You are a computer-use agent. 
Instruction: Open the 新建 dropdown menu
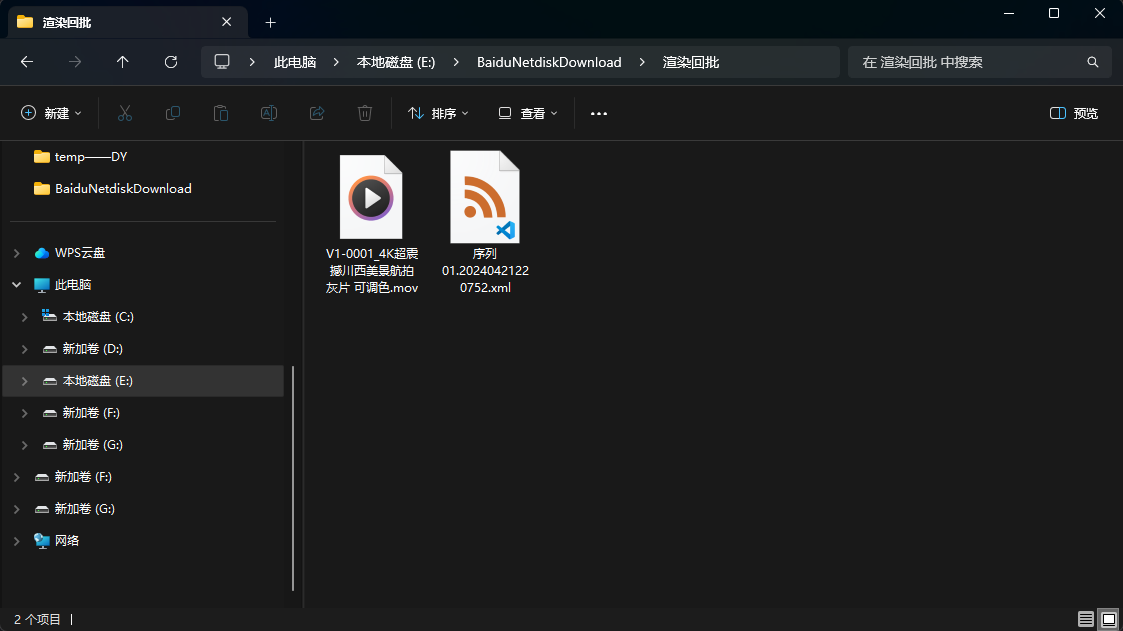51,113
